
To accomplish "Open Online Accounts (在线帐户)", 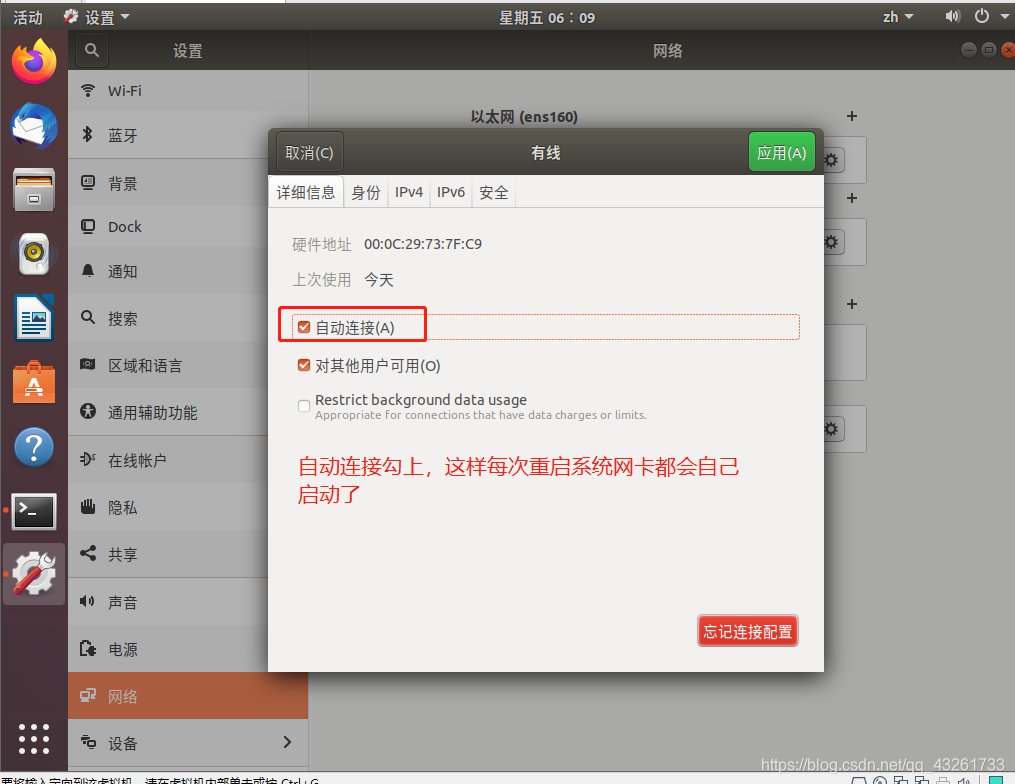I will [x=188, y=460].
